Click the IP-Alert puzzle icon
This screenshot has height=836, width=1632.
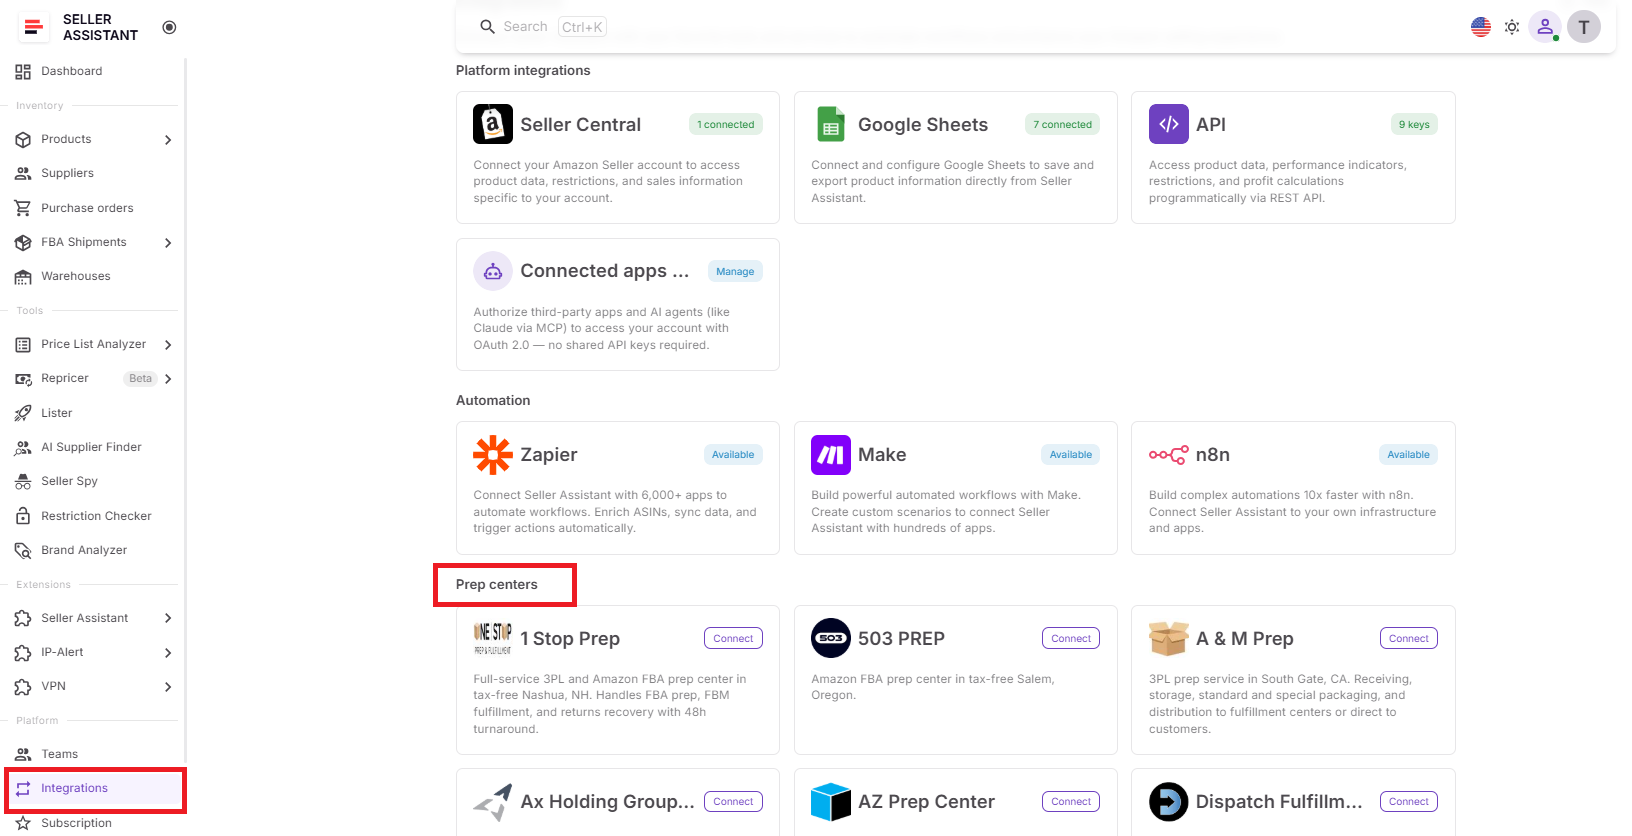pos(23,653)
